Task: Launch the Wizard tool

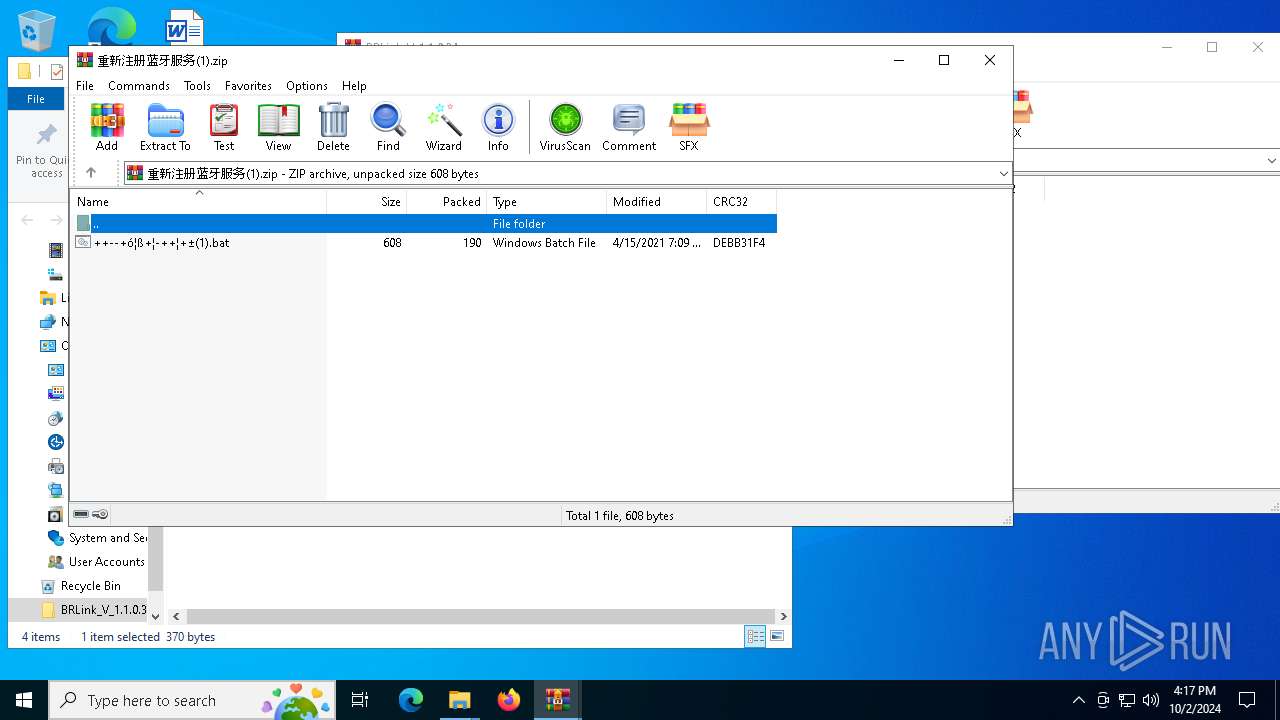Action: tap(443, 127)
